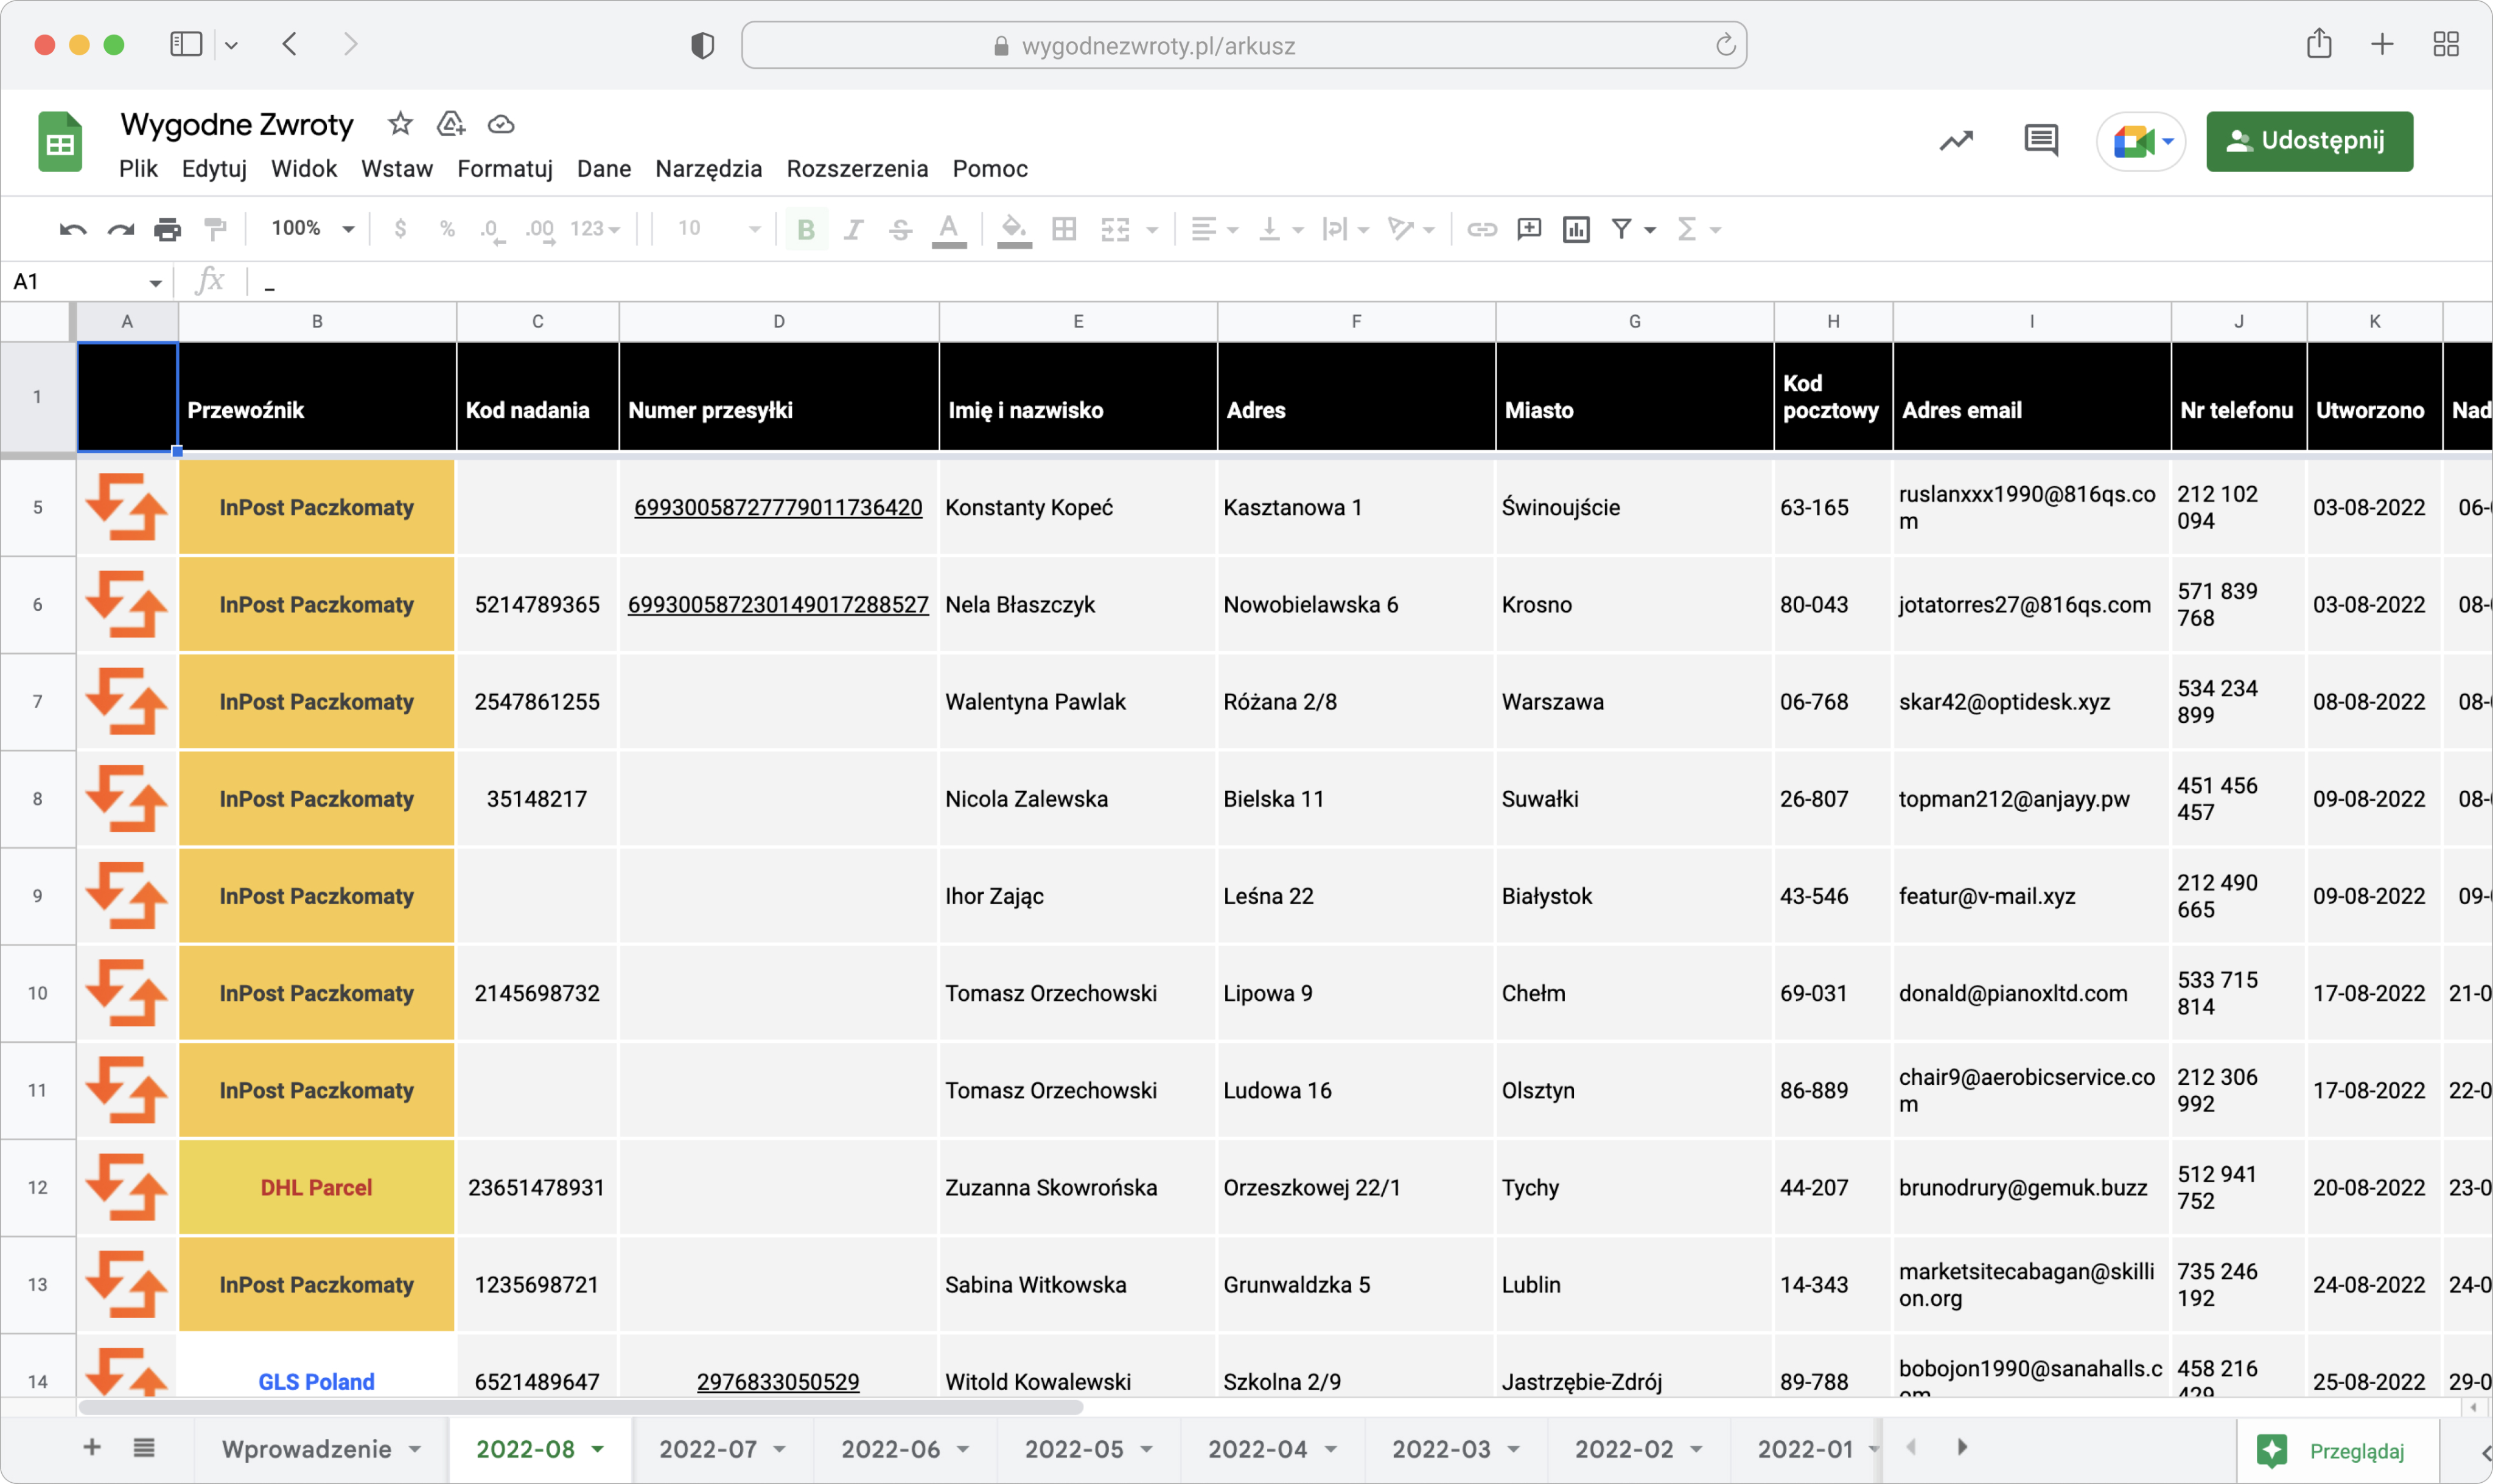Image resolution: width=2493 pixels, height=1484 pixels.
Task: Open the Dane menu
Action: point(603,169)
